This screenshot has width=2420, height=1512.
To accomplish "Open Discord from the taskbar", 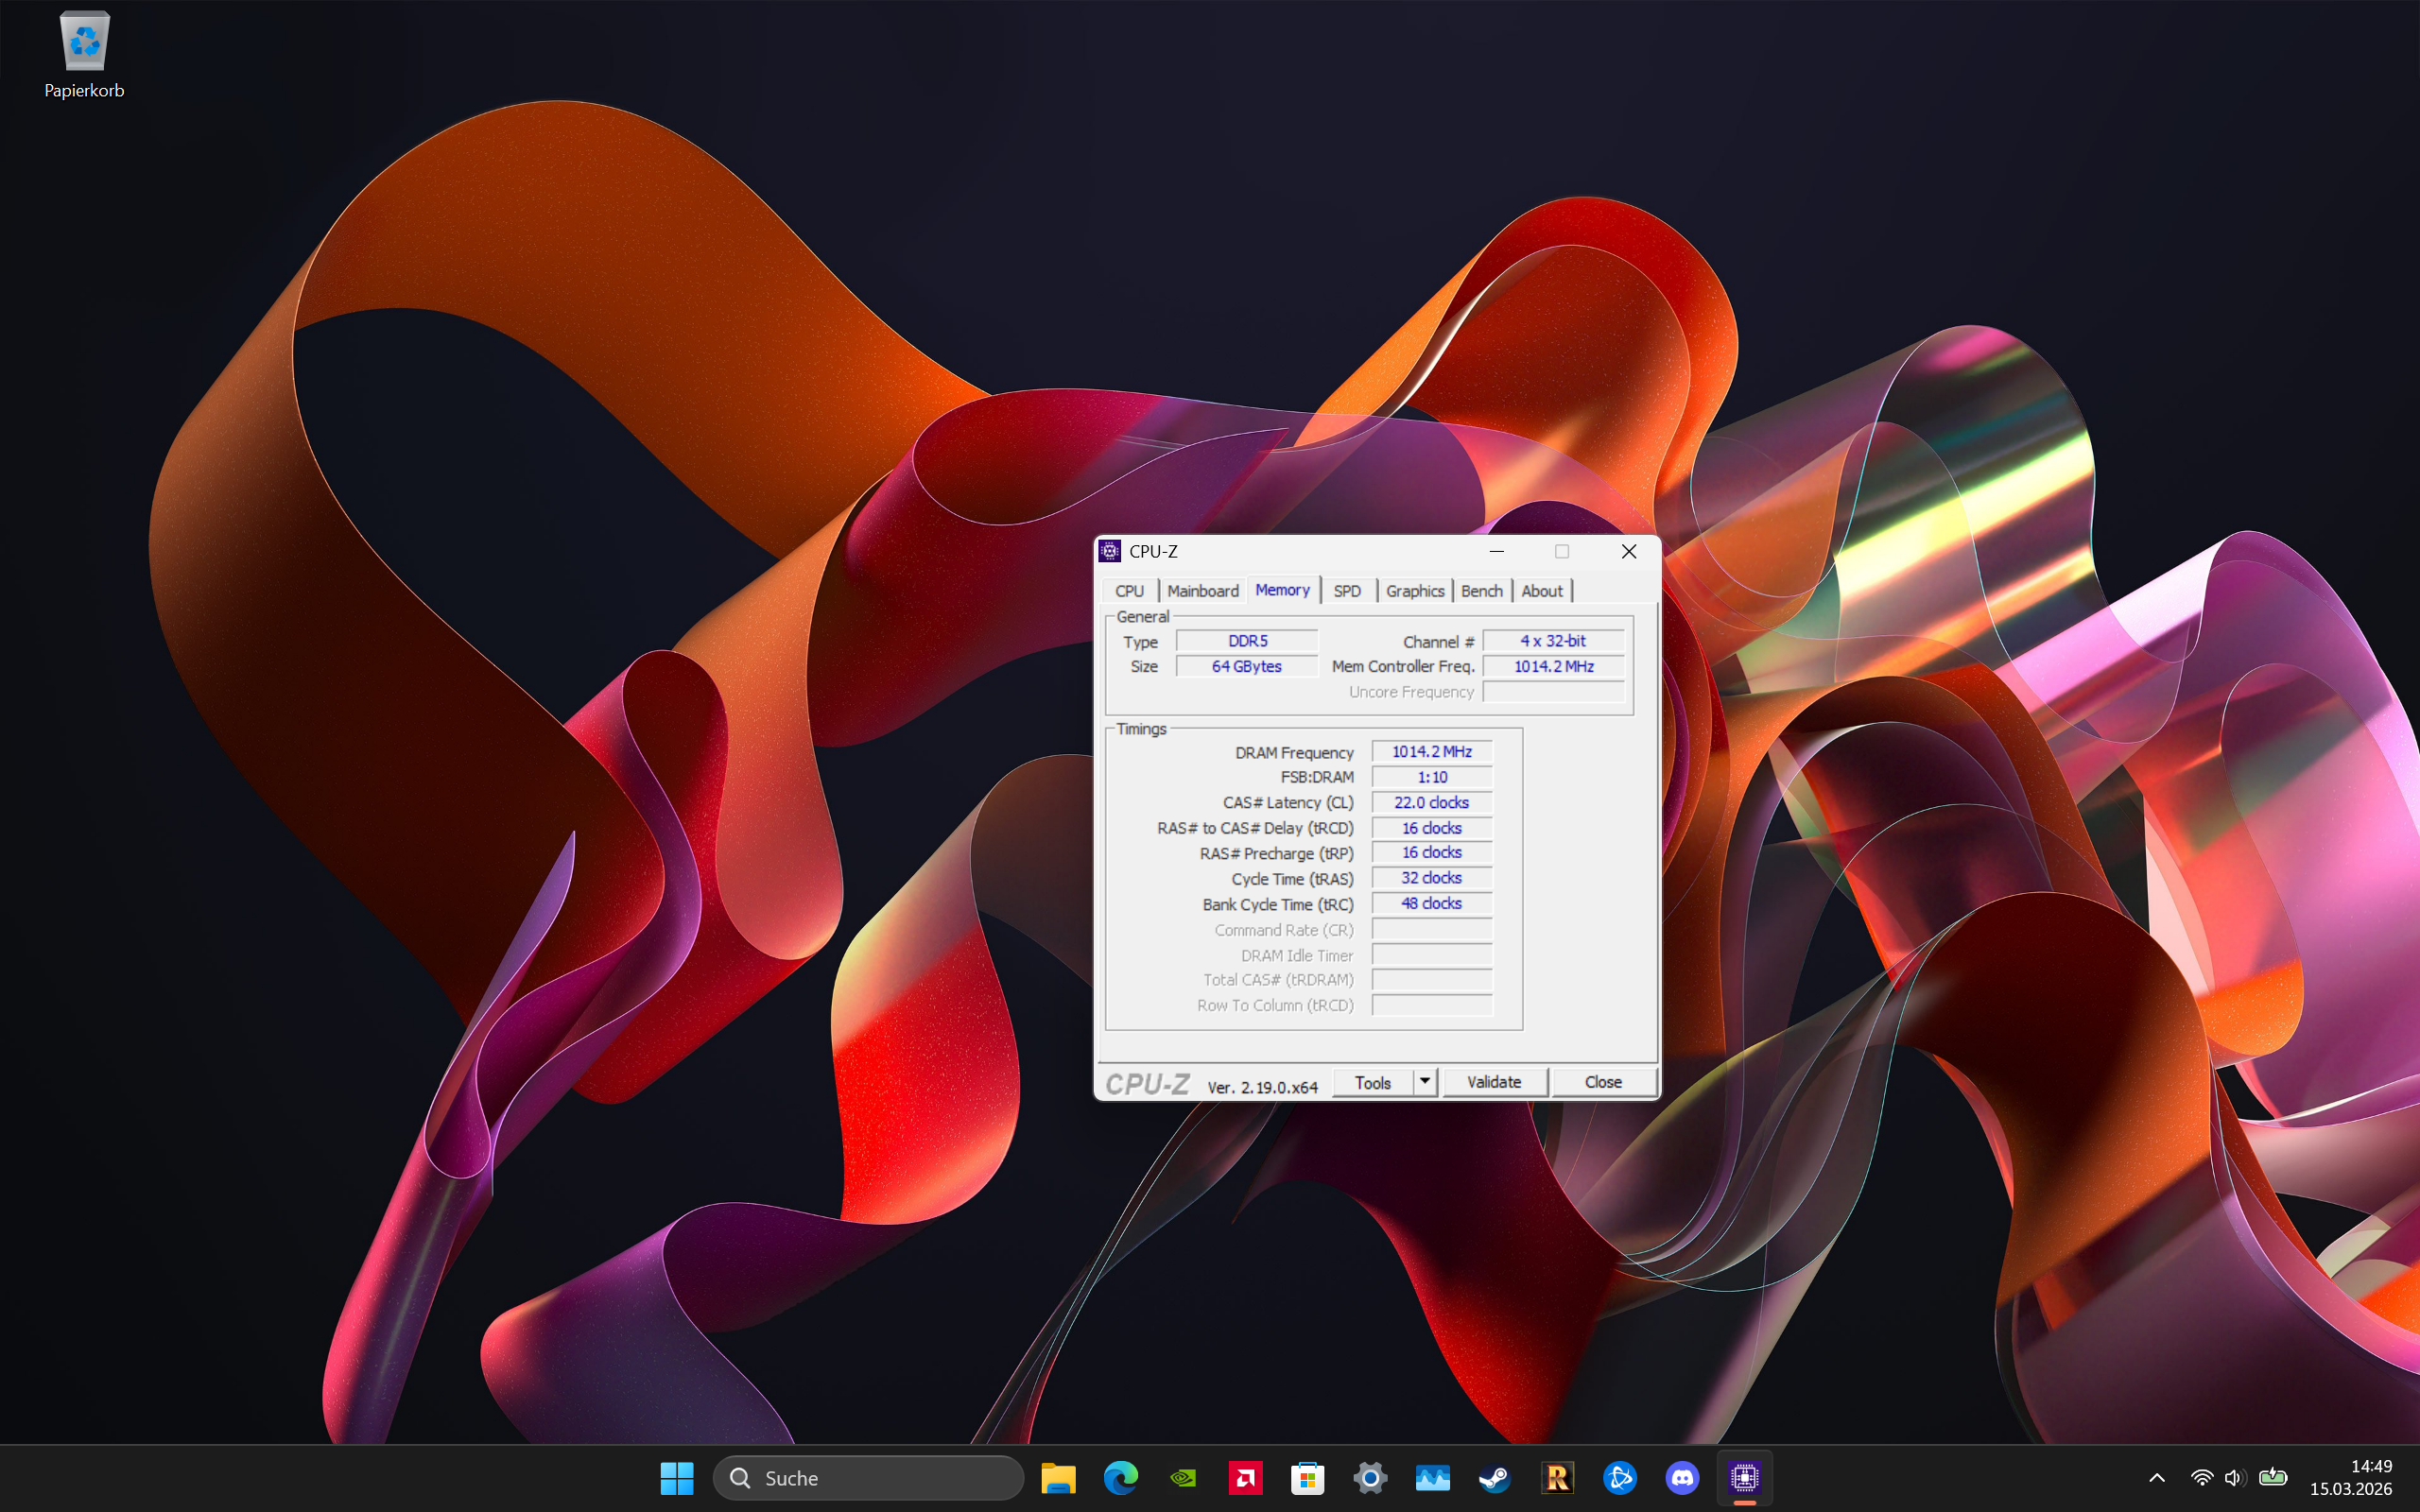I will click(x=1682, y=1478).
